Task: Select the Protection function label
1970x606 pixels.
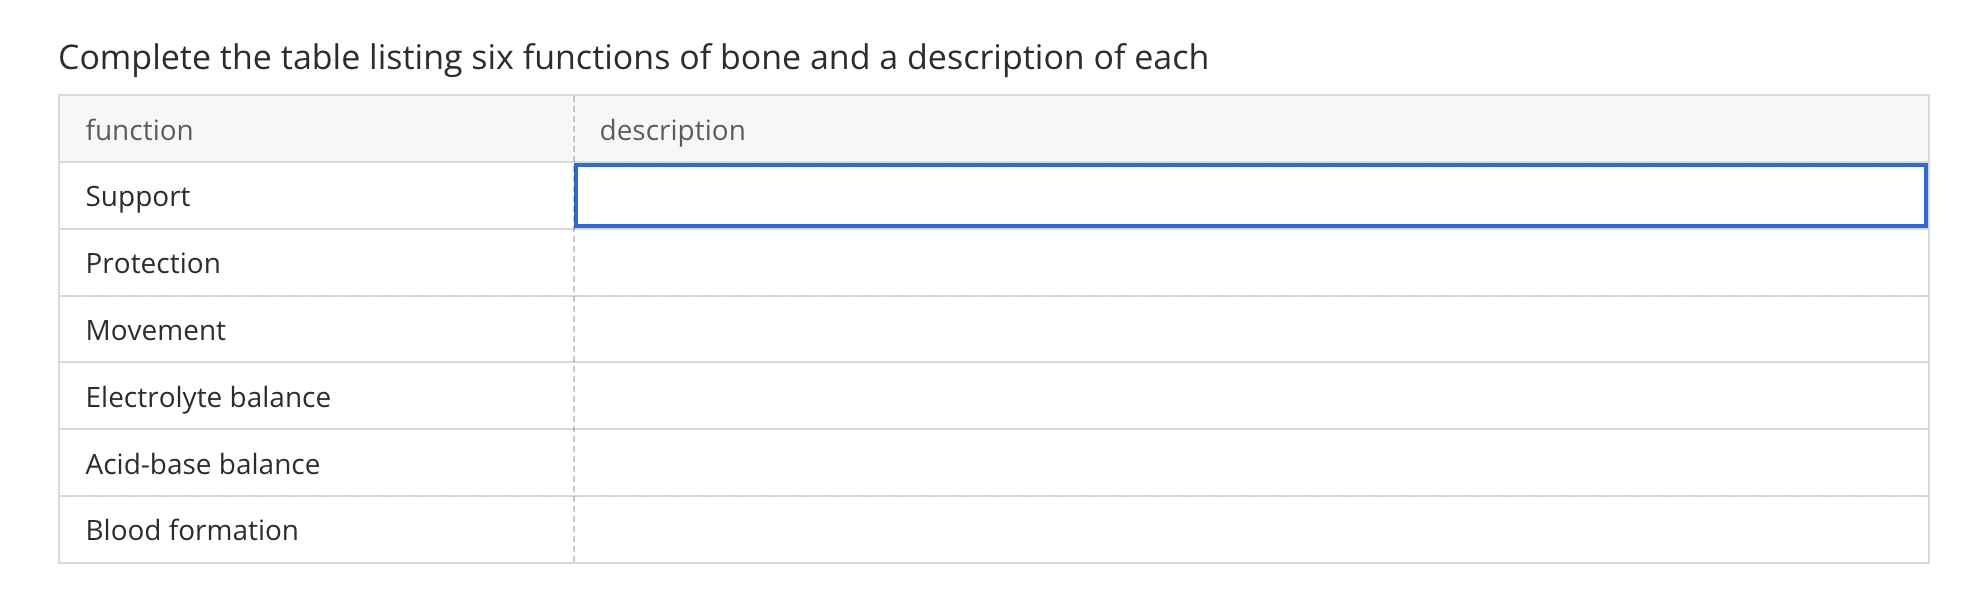Action: pyautogui.click(x=153, y=263)
